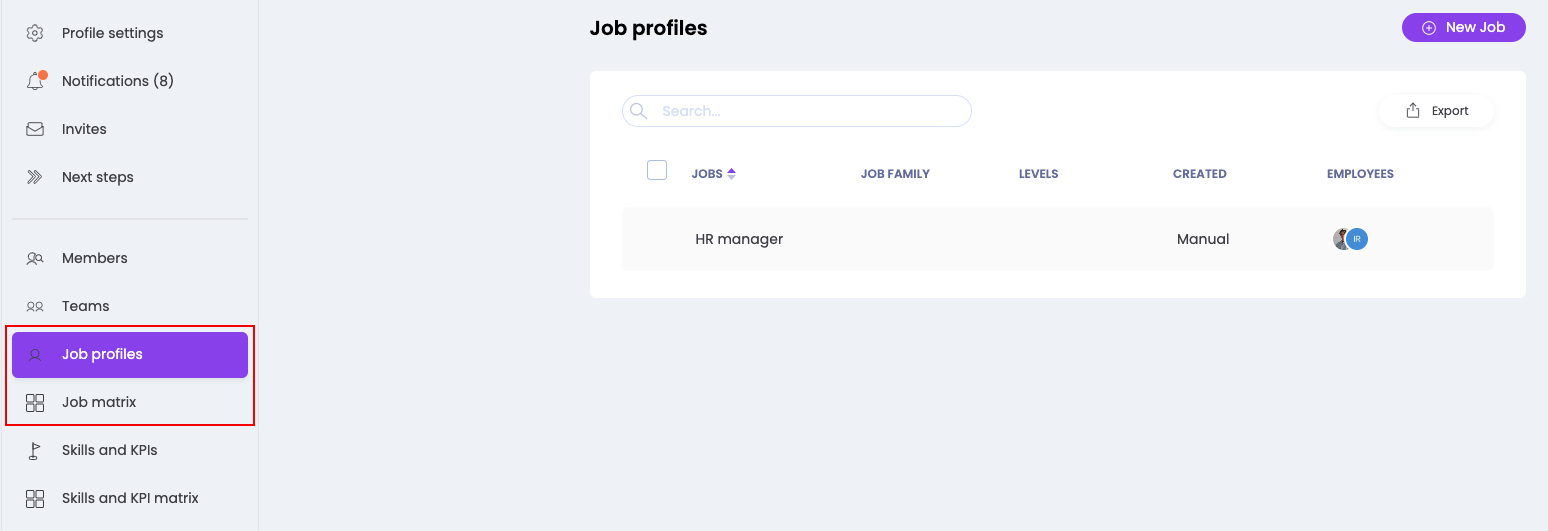Click the Skills and KPIs flag icon
The height and width of the screenshot is (531, 1548).
(x=35, y=450)
